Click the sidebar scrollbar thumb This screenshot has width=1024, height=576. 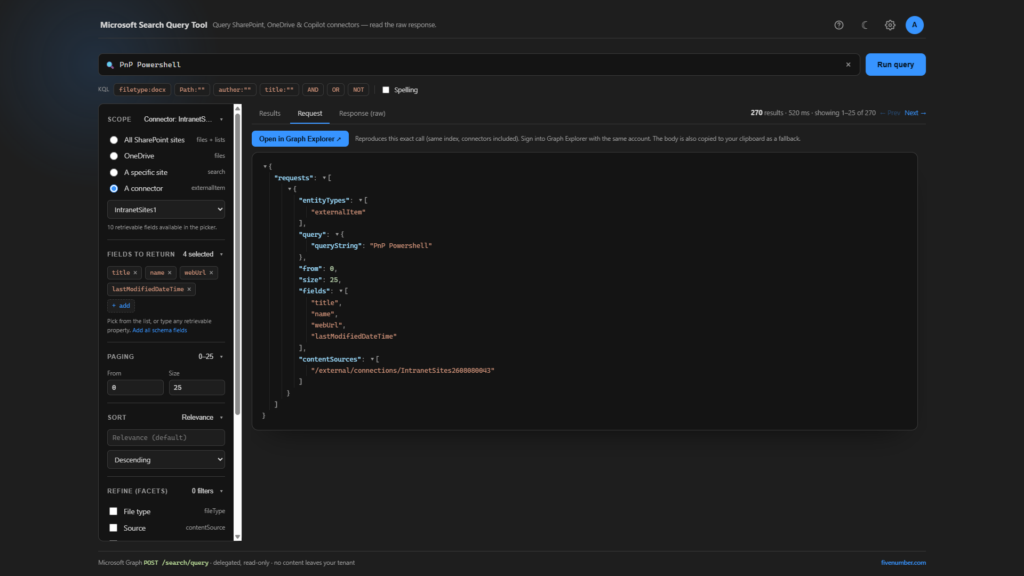(x=237, y=264)
